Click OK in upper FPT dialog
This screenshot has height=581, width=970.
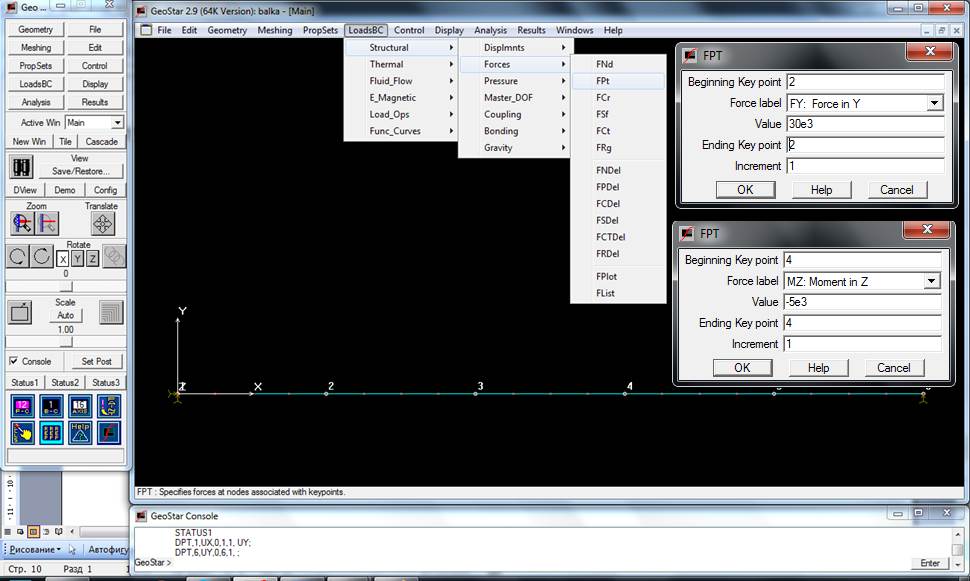coord(745,190)
